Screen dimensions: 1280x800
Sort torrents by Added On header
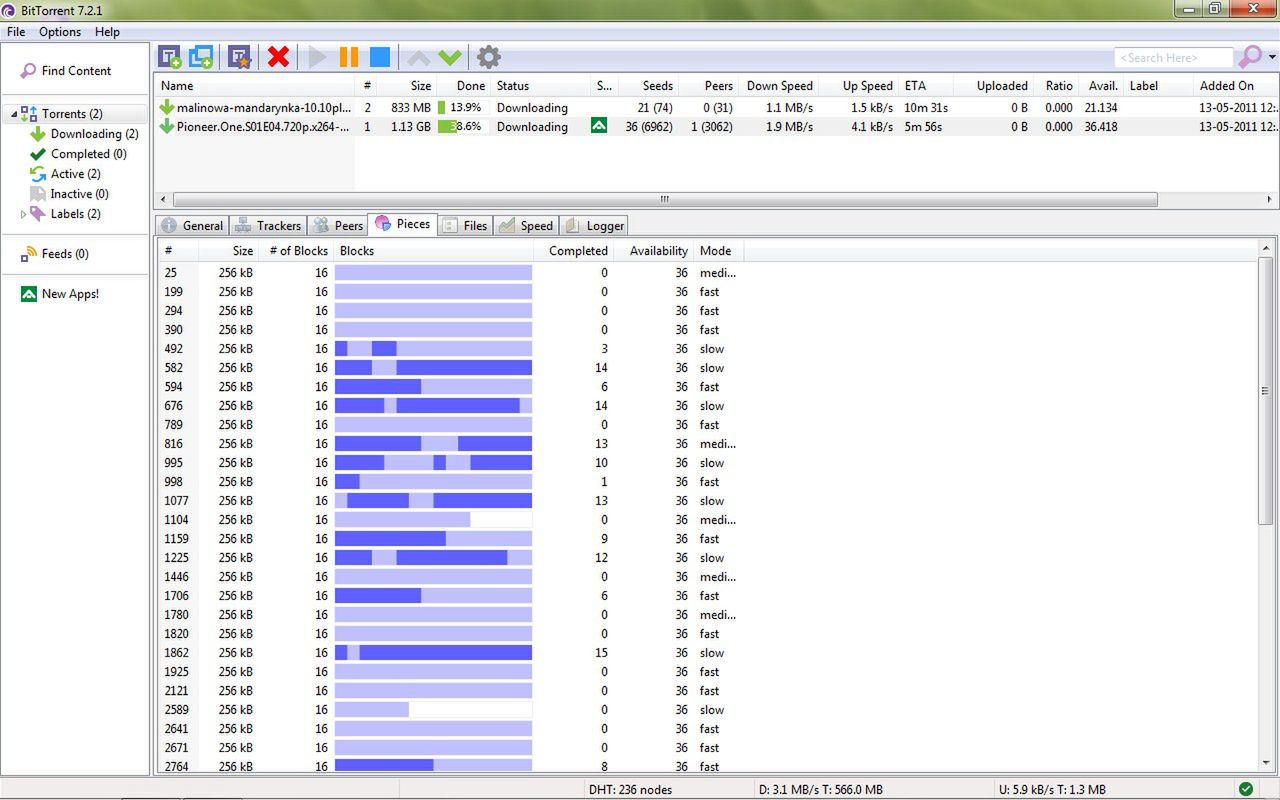coord(1235,86)
